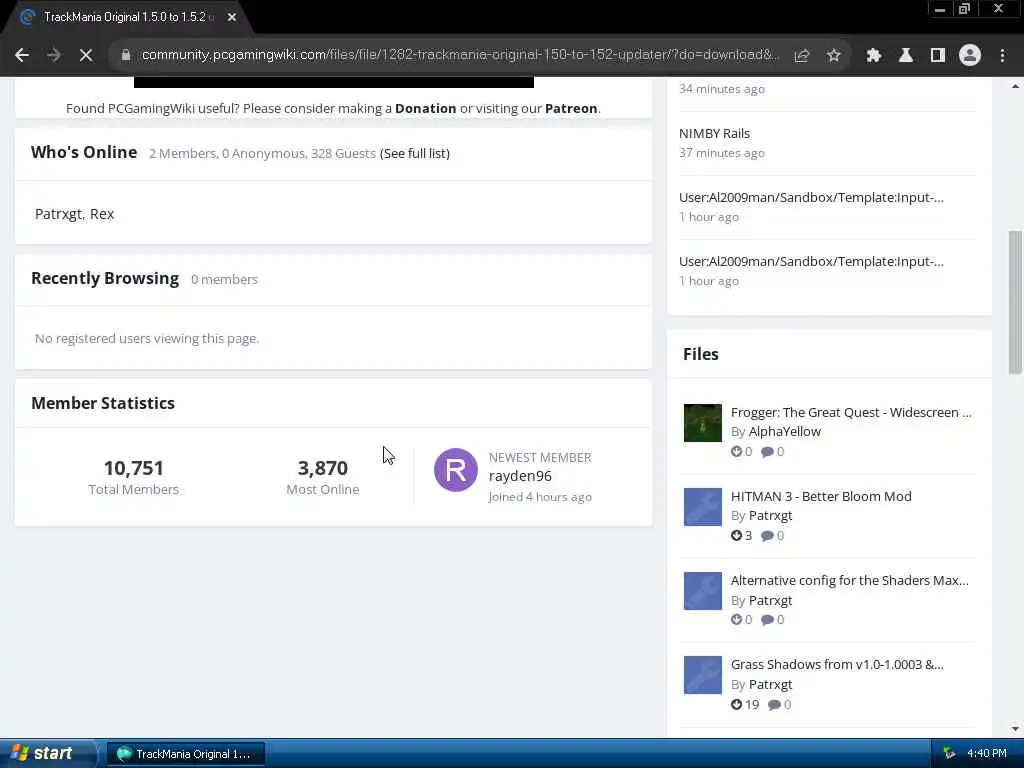Open Grass Shadows from v1.0-1.0003 file

click(x=837, y=664)
